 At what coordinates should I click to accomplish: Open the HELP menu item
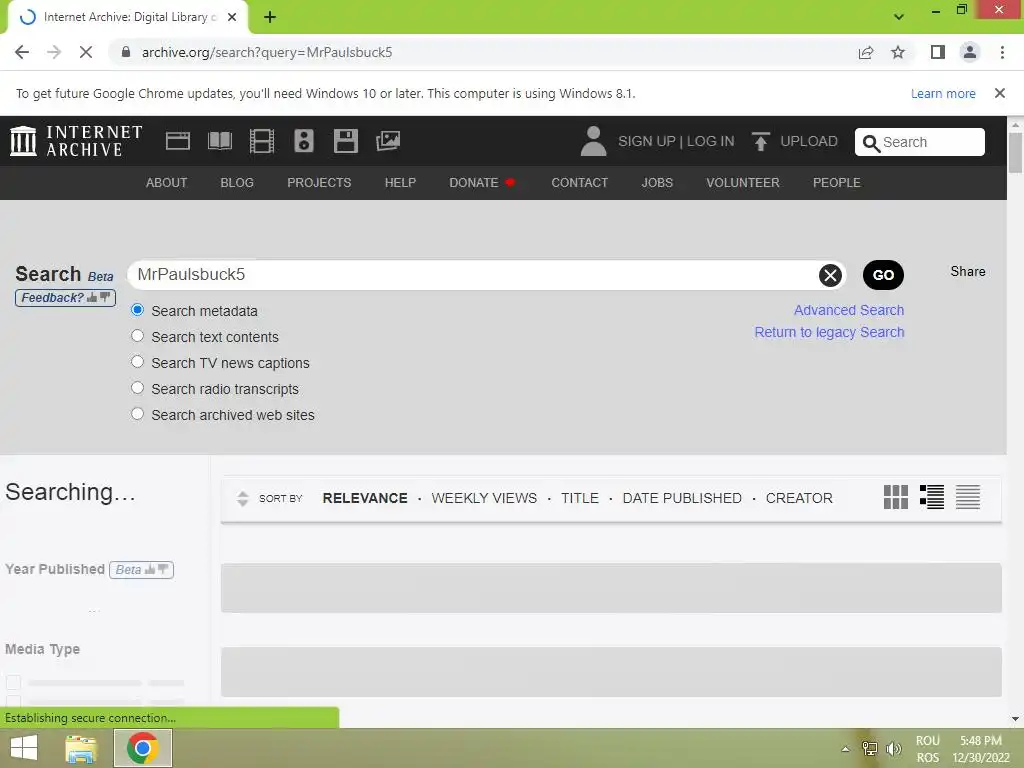tap(400, 183)
